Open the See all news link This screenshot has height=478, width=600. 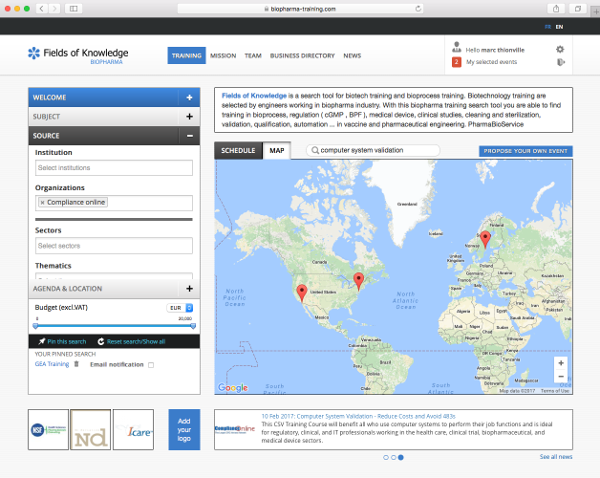pos(556,457)
